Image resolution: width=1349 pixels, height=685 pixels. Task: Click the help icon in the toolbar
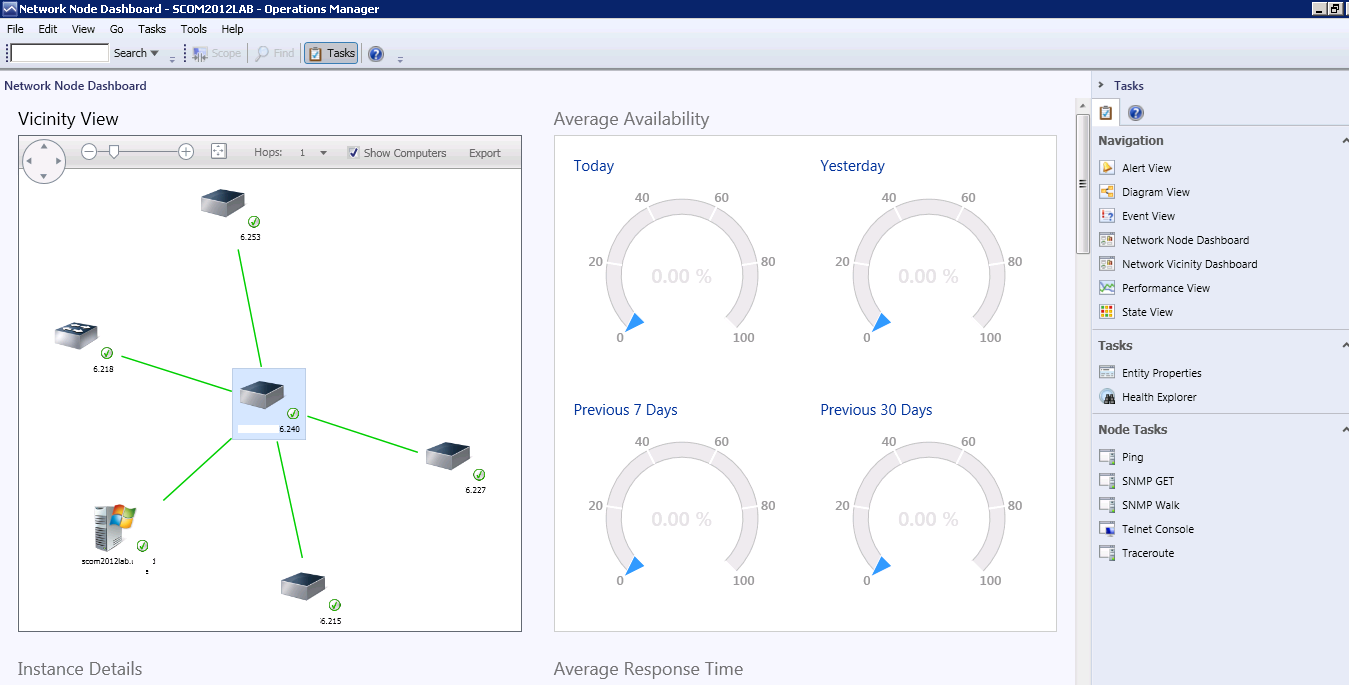(x=376, y=54)
